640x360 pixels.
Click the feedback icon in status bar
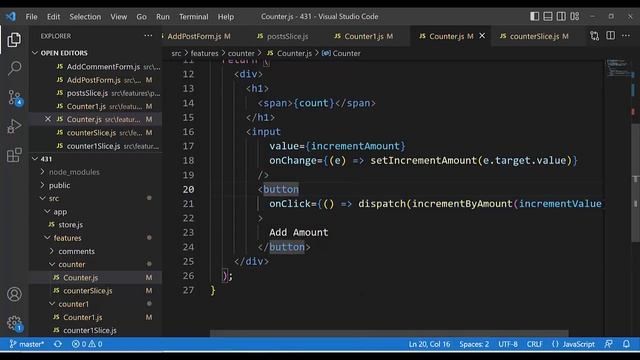tap(609, 344)
